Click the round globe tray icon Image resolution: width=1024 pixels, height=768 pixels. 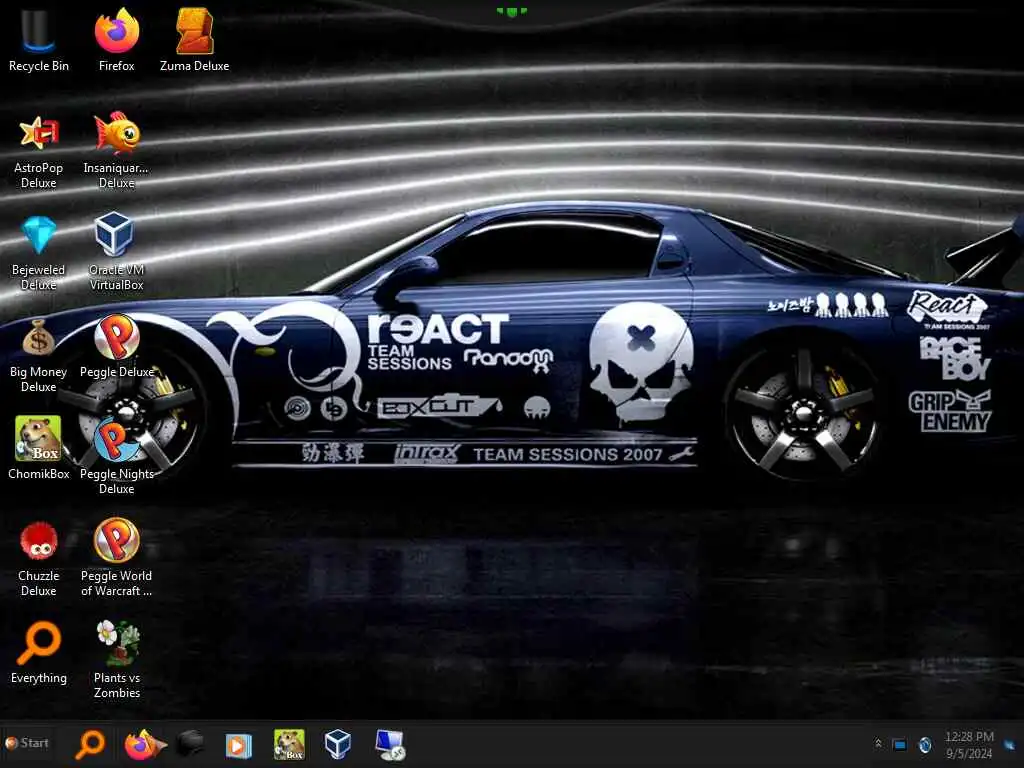925,744
